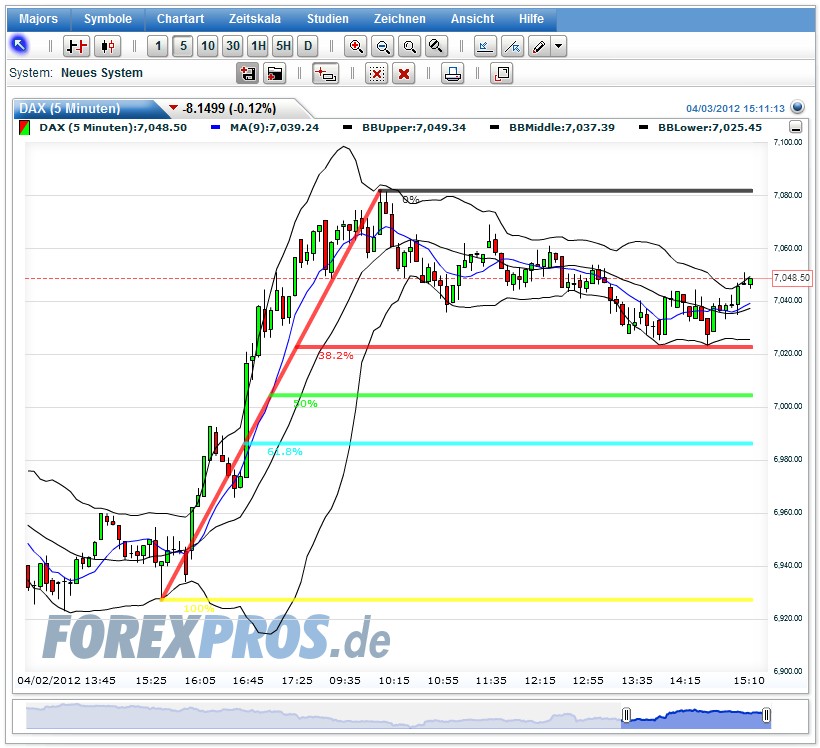Set timeframe to 10 minutes
The height and width of the screenshot is (748, 820).
point(208,46)
